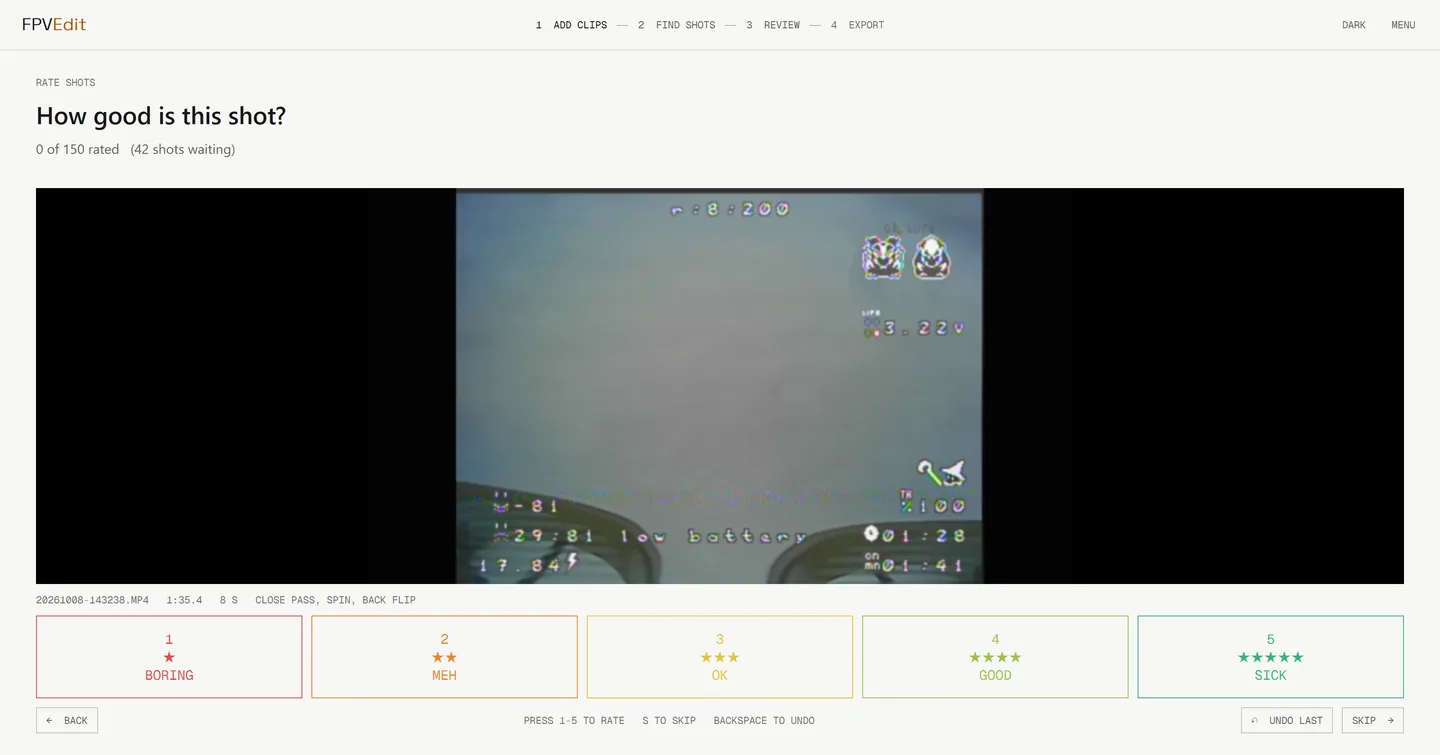Rate the shot 2 stars Meh
The image size is (1440, 755).
click(444, 657)
